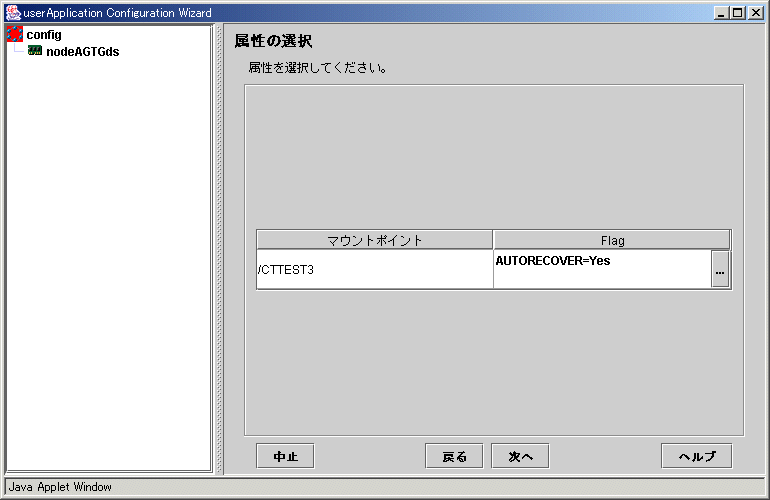Close the wizard window

click(x=756, y=13)
